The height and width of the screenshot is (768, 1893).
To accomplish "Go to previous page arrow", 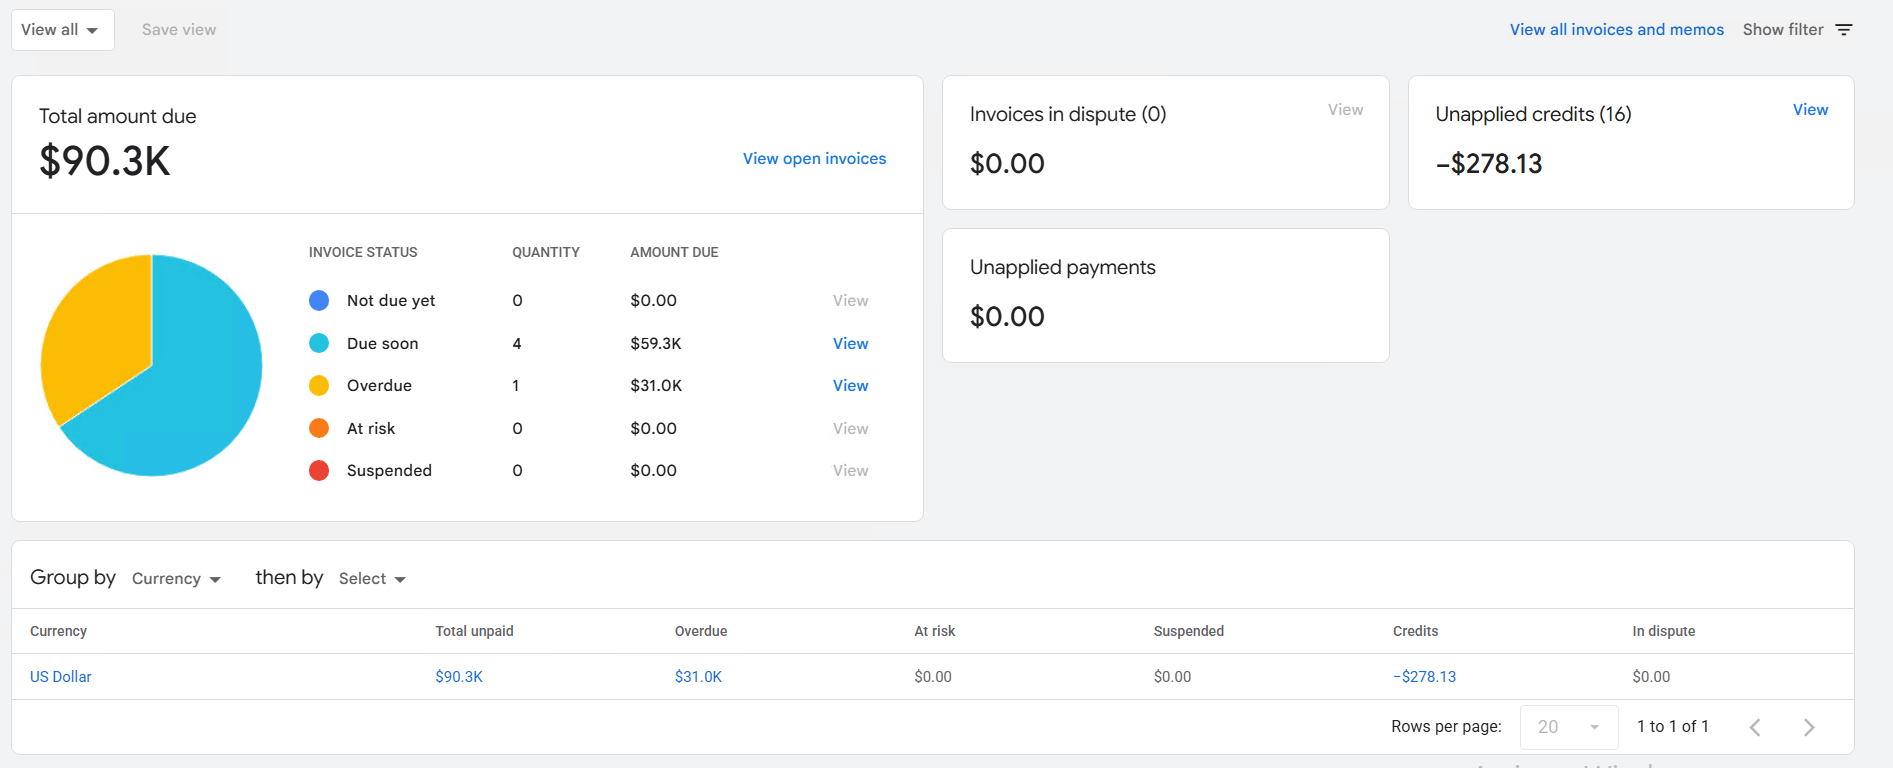I will point(1755,727).
